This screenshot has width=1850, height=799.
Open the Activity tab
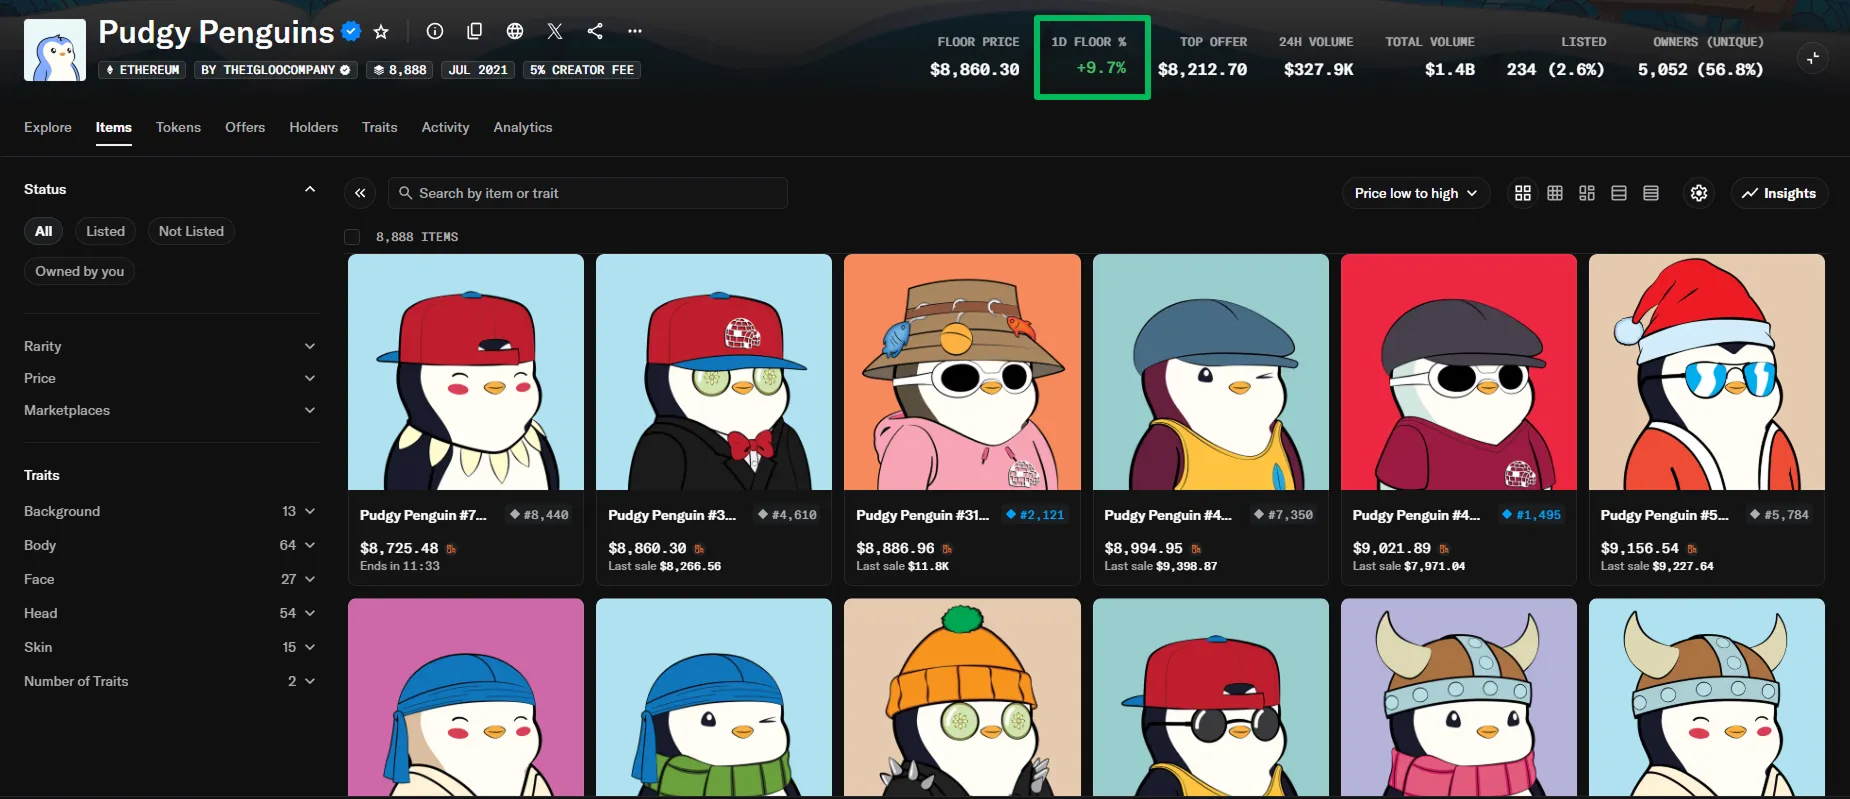(445, 127)
